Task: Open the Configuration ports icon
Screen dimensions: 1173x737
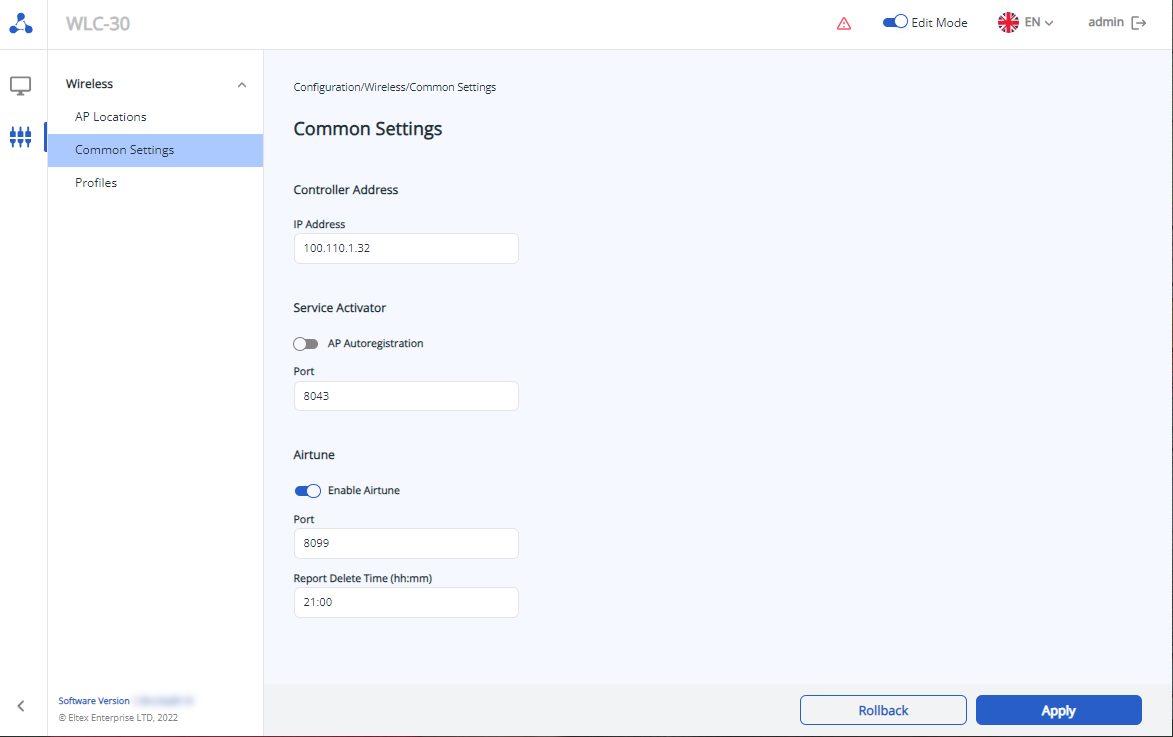Action: point(21,136)
